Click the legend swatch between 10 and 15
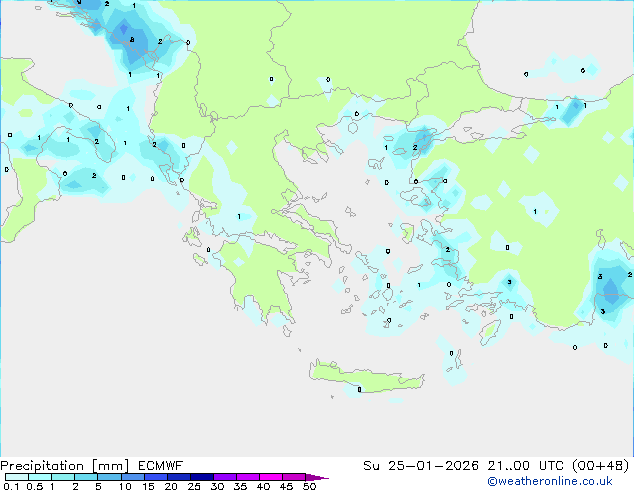The height and width of the screenshot is (490, 634). coord(133,477)
